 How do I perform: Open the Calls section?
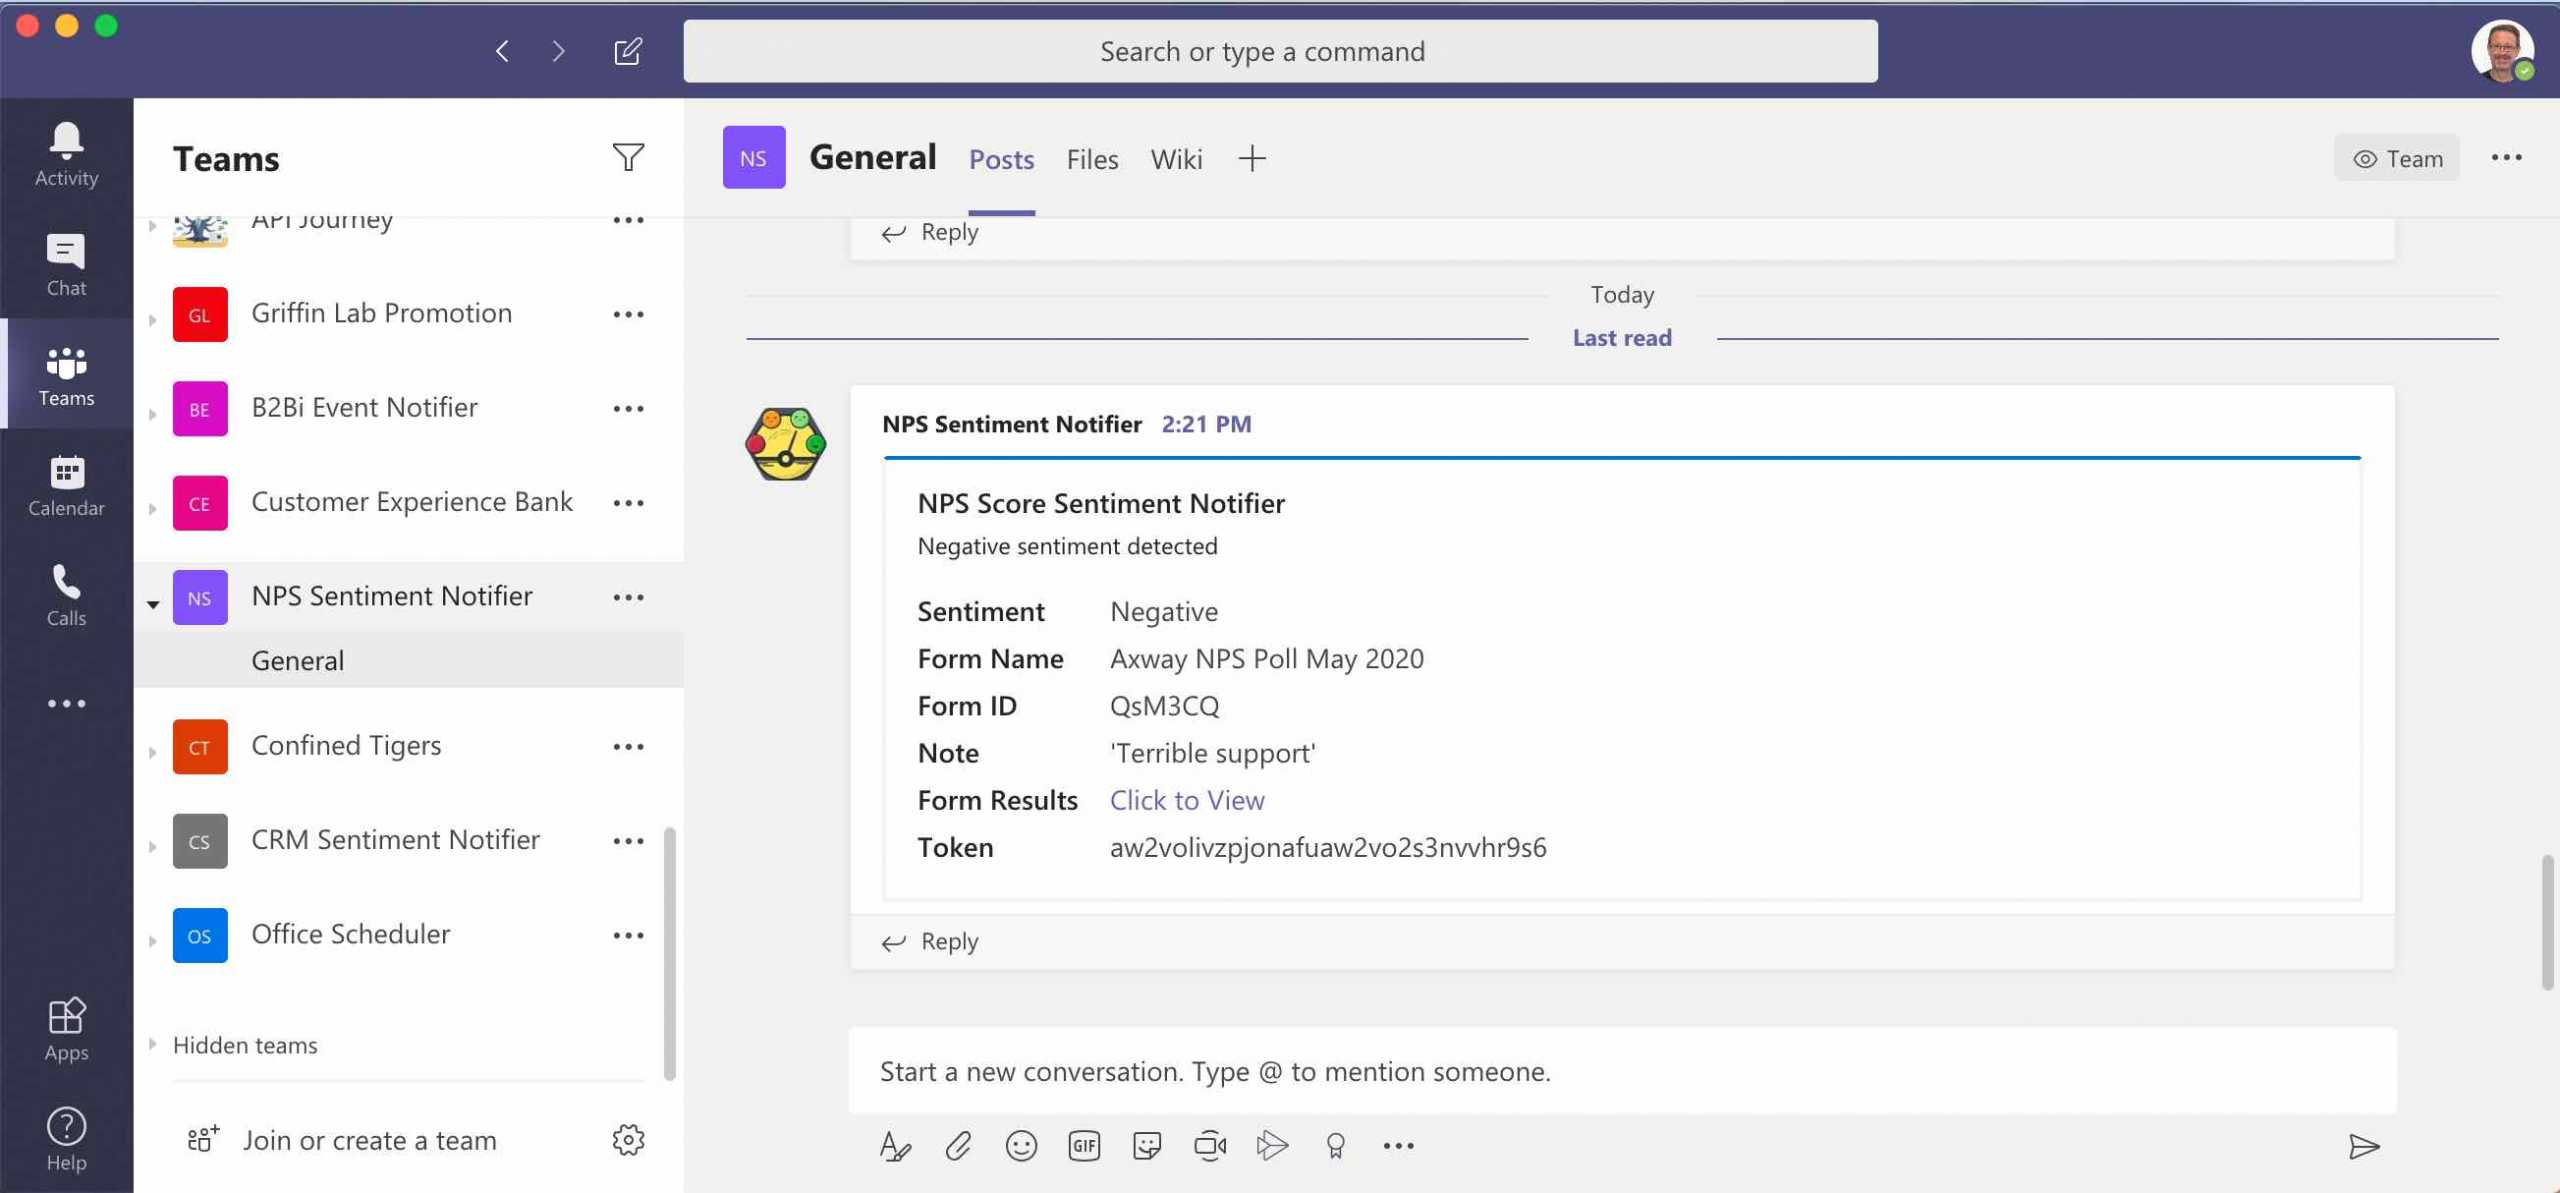66,595
